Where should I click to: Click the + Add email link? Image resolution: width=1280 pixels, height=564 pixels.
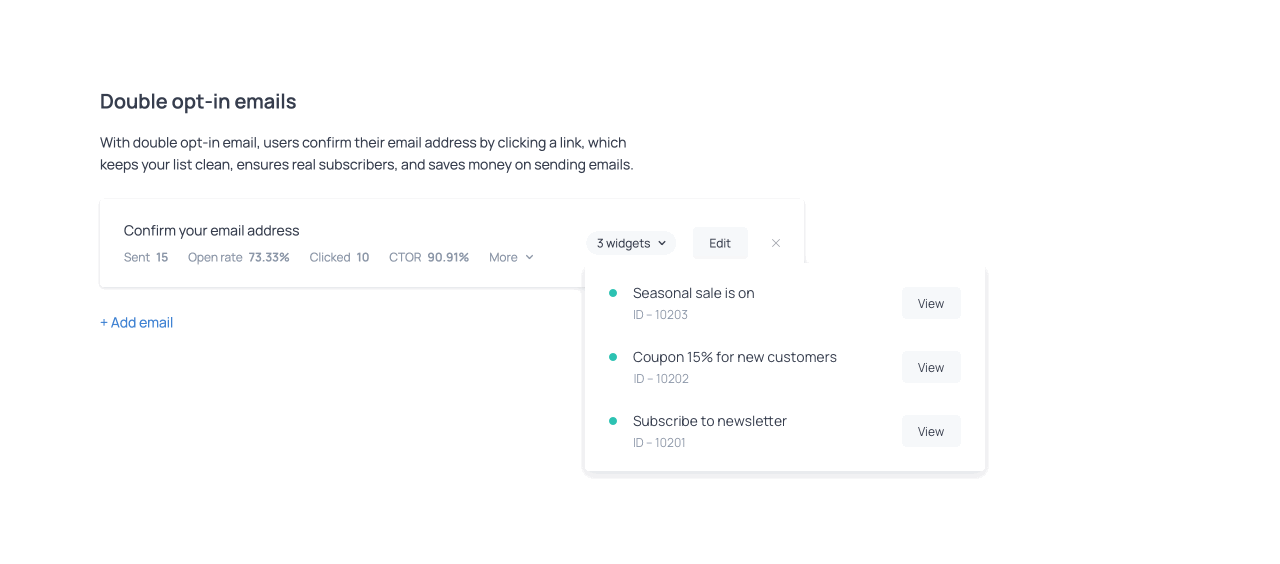[x=137, y=322]
